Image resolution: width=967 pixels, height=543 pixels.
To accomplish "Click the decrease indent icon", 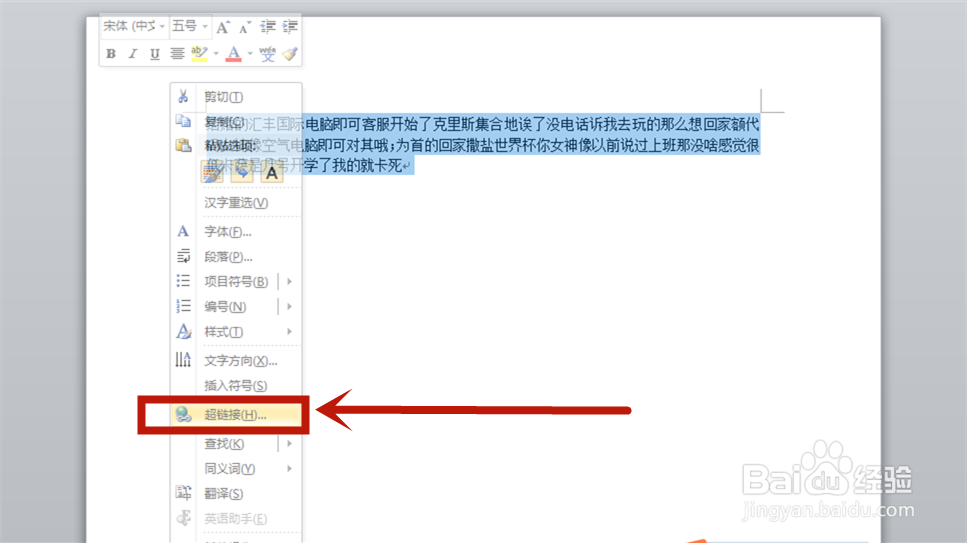I will click(x=268, y=27).
